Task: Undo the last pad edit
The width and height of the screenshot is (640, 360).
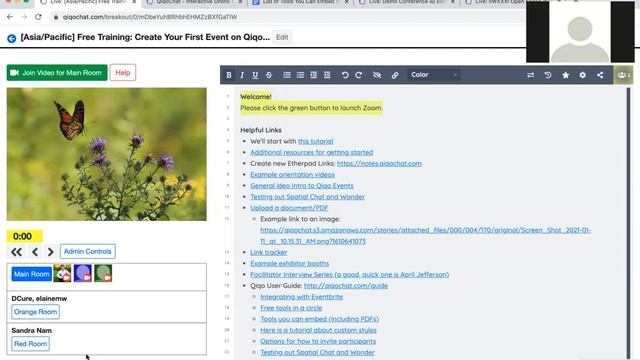Action: pyautogui.click(x=345, y=75)
